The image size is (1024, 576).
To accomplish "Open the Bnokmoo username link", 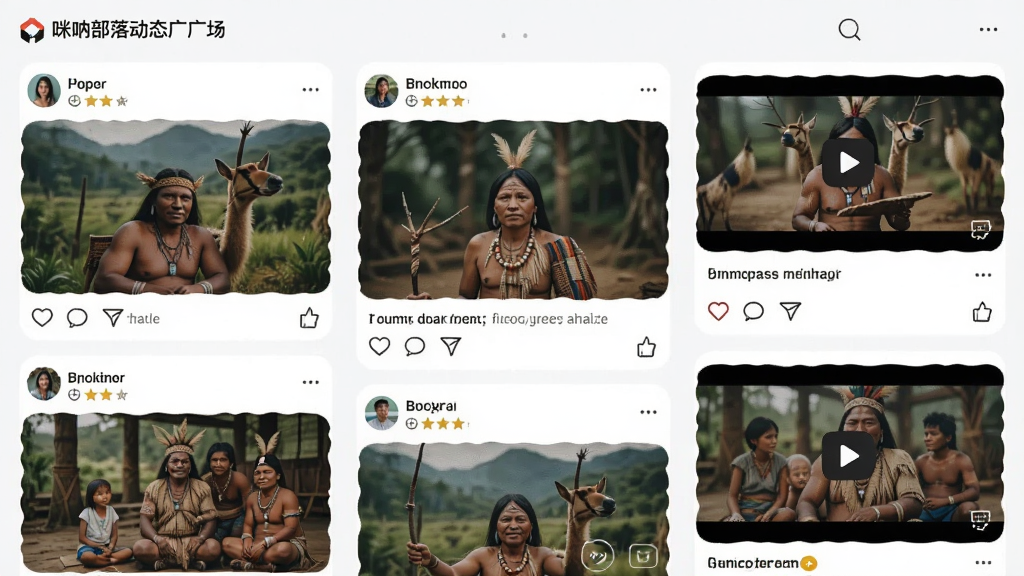I will pyautogui.click(x=436, y=84).
